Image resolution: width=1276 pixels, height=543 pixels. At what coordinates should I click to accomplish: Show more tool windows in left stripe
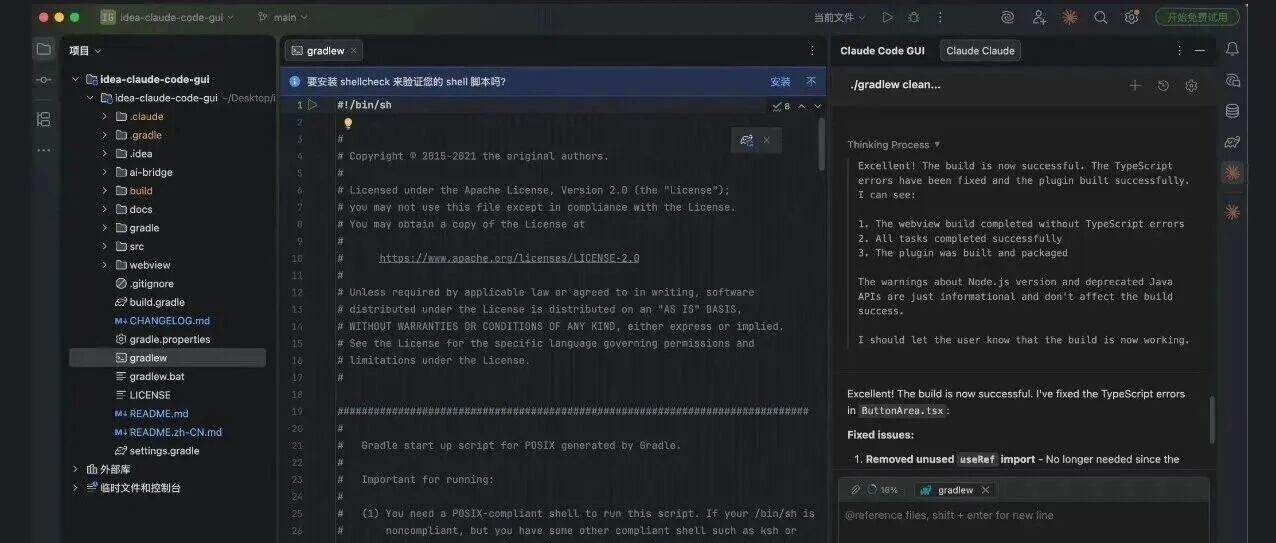coord(43,150)
